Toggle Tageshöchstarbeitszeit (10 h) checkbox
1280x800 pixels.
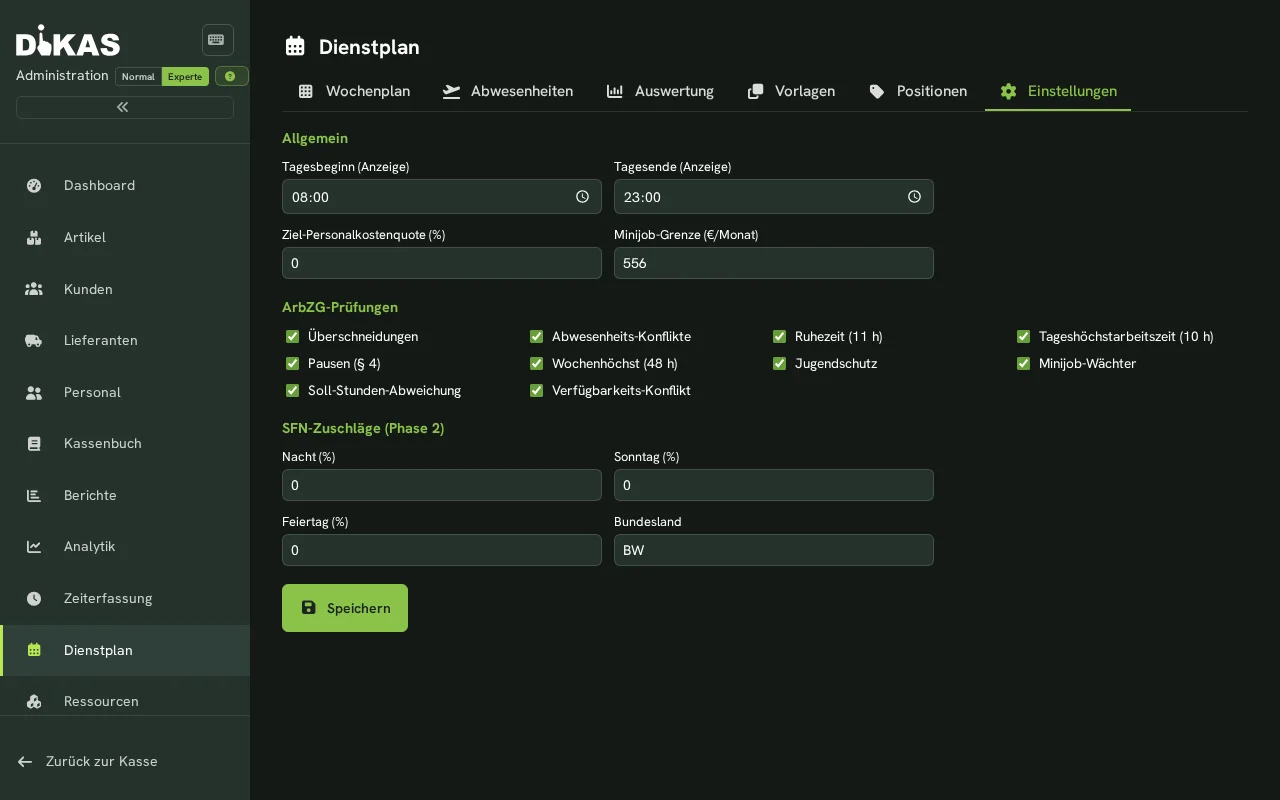(x=1024, y=336)
